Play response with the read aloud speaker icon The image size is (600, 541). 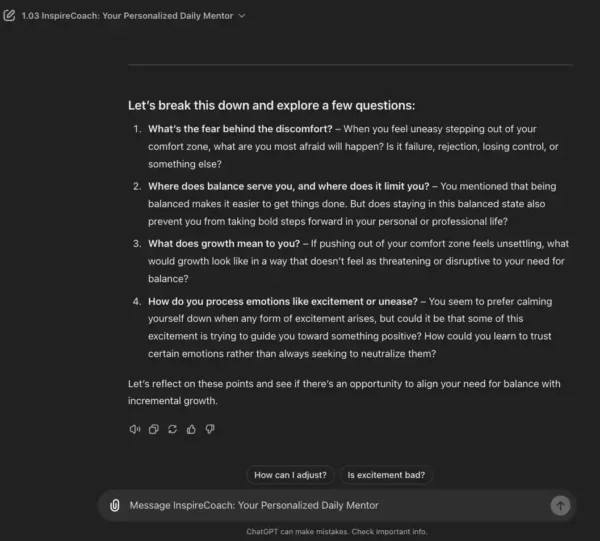135,429
